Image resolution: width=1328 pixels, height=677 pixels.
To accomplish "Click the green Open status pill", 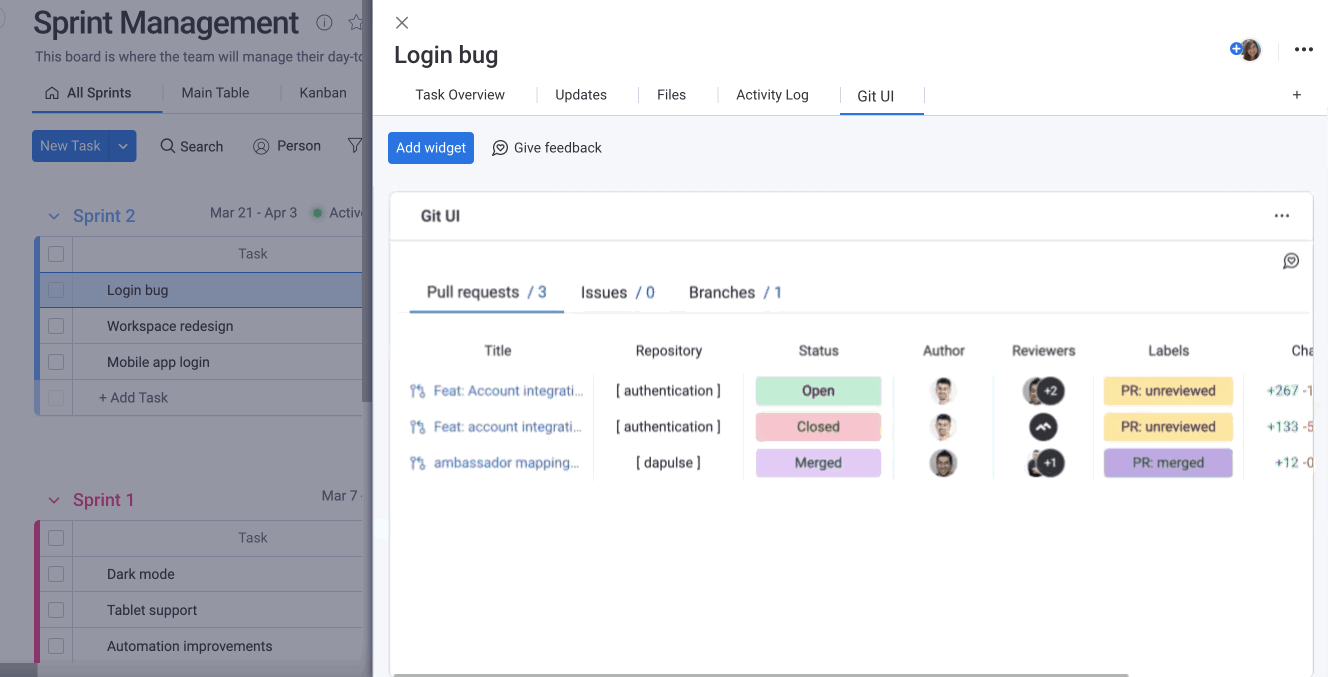I will point(818,390).
